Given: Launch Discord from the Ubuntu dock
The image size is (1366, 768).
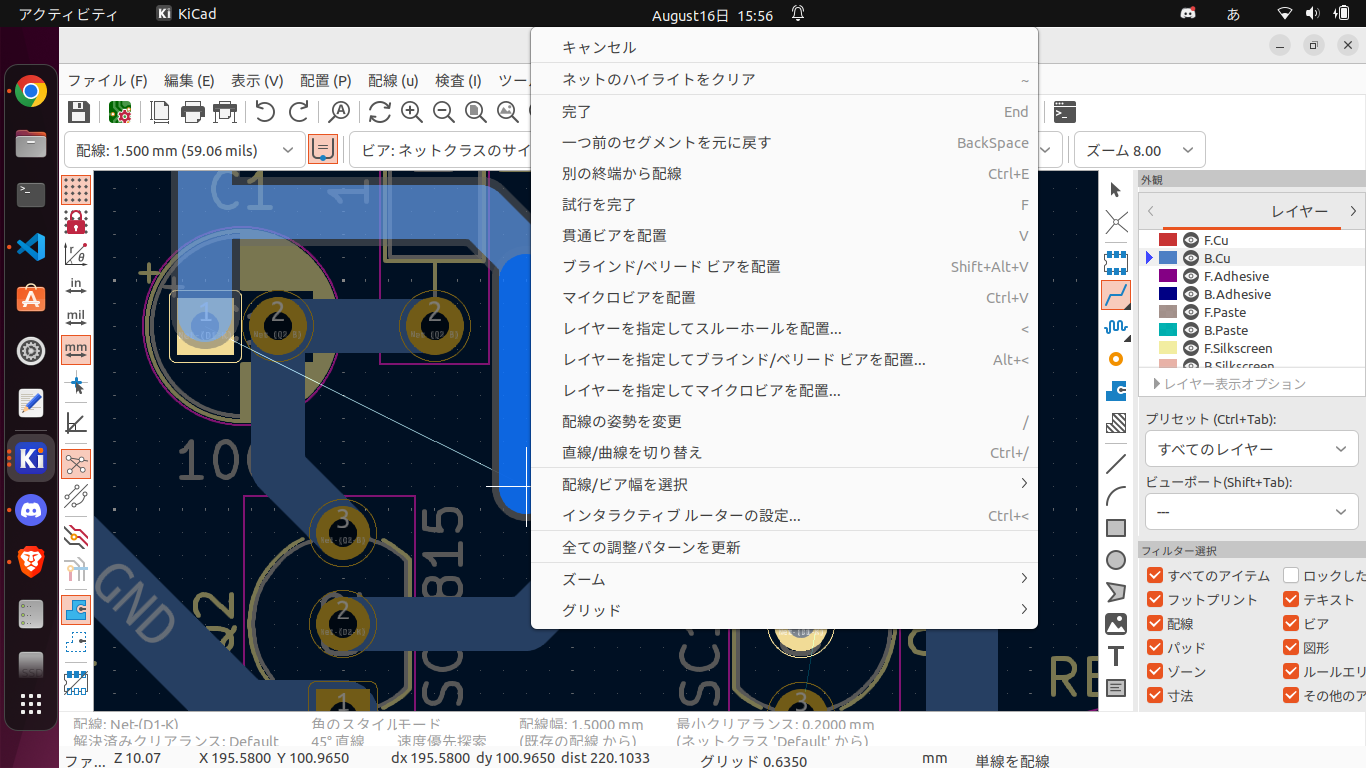Looking at the screenshot, I should click(x=31, y=511).
